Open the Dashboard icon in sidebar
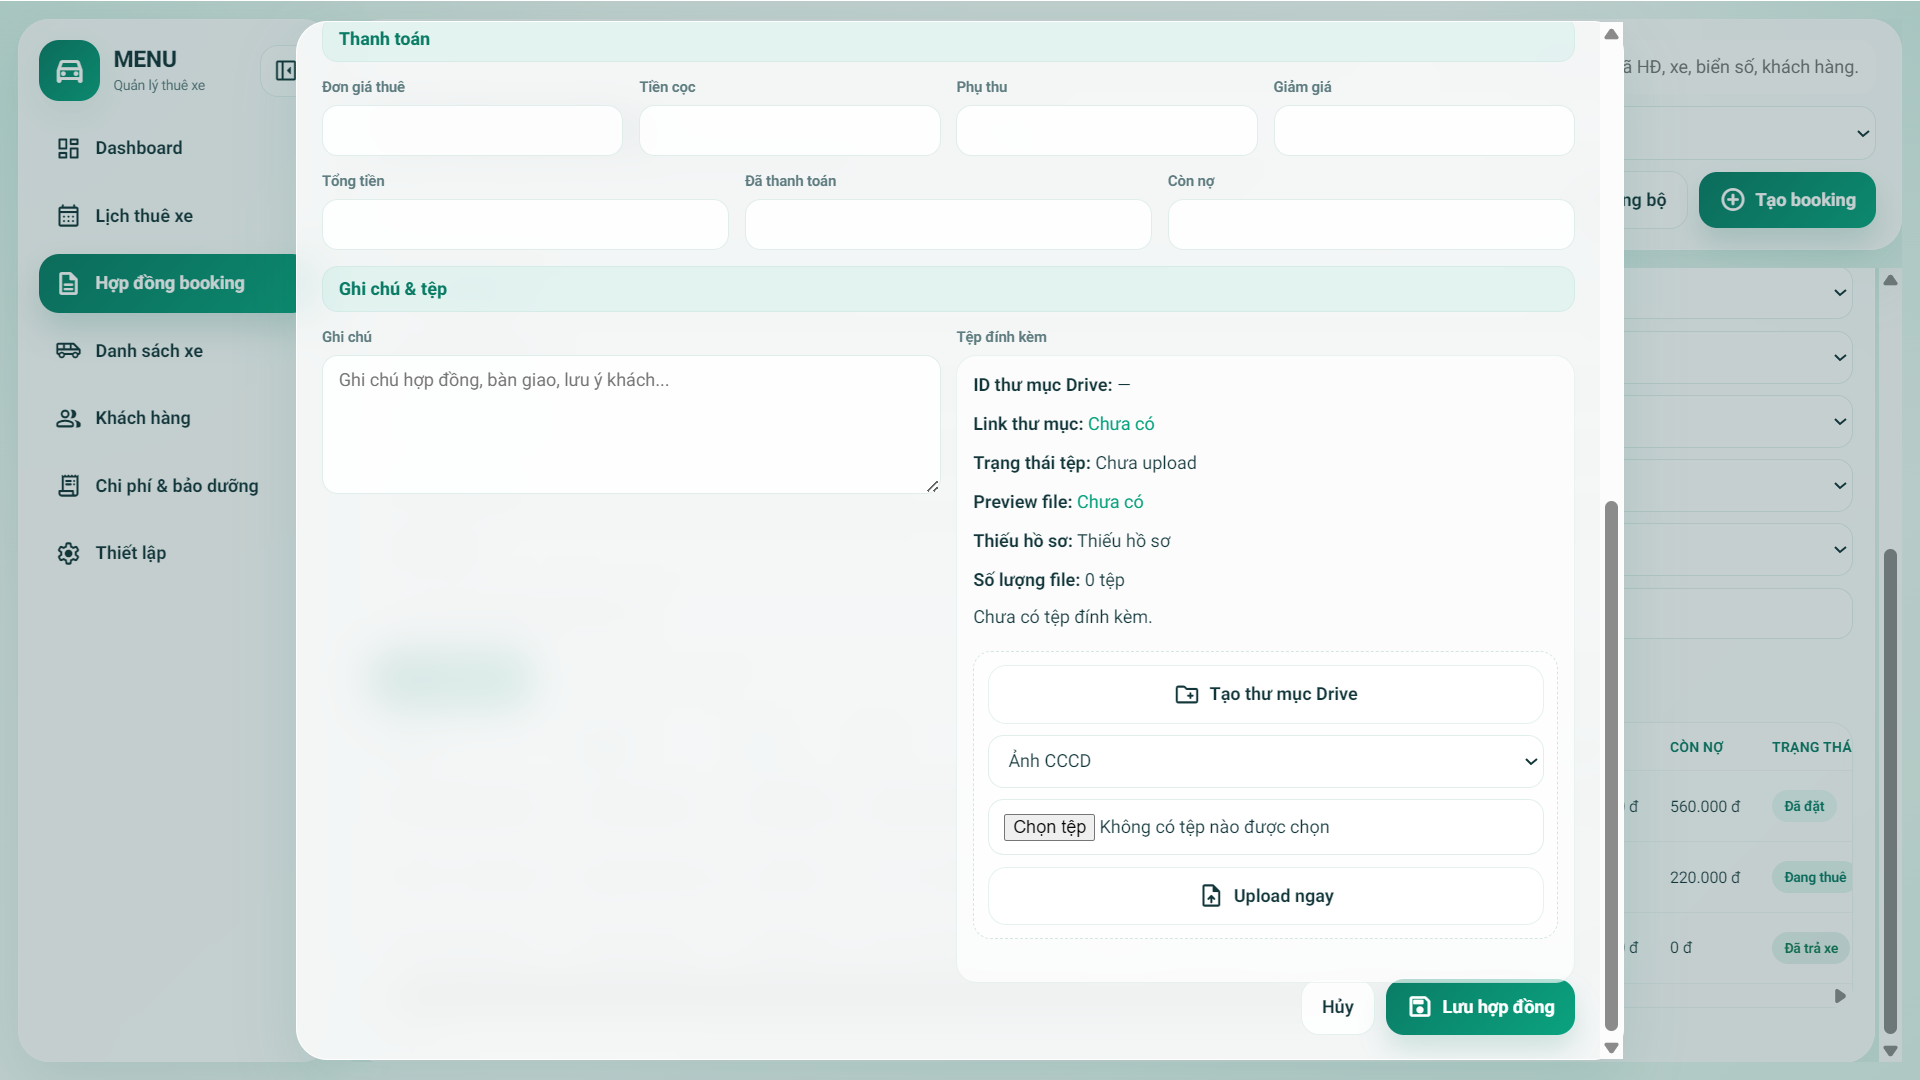 (68, 147)
